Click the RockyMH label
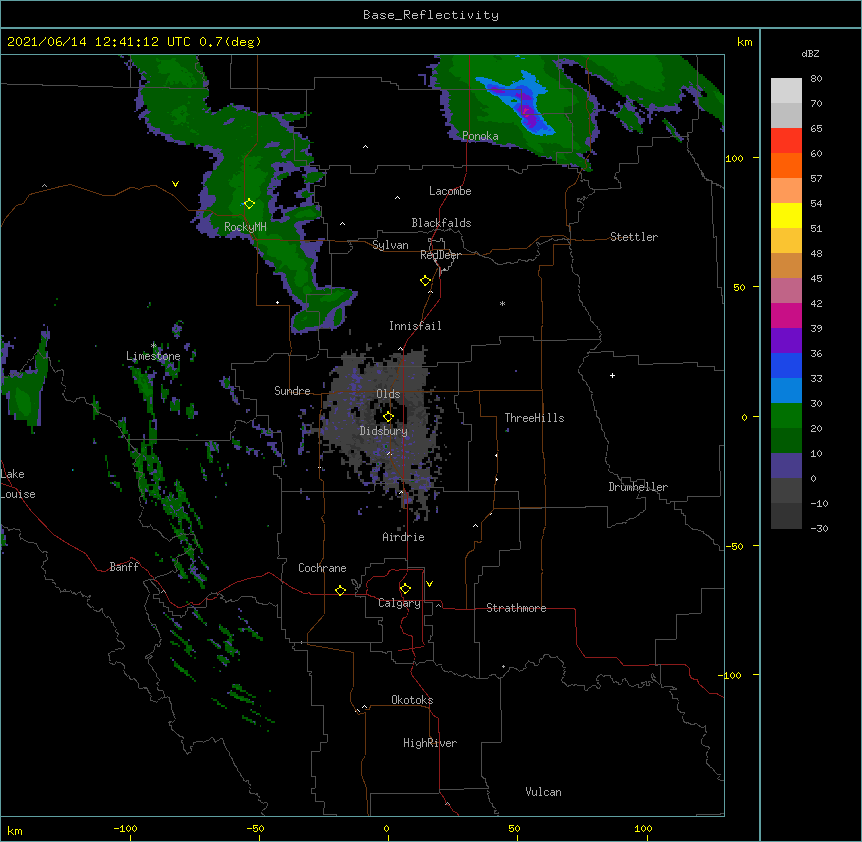 [245, 227]
